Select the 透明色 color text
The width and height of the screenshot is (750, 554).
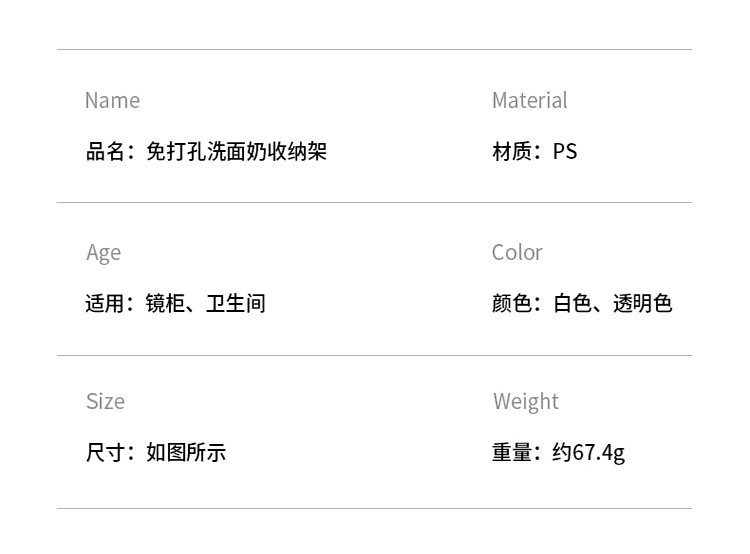click(x=643, y=304)
